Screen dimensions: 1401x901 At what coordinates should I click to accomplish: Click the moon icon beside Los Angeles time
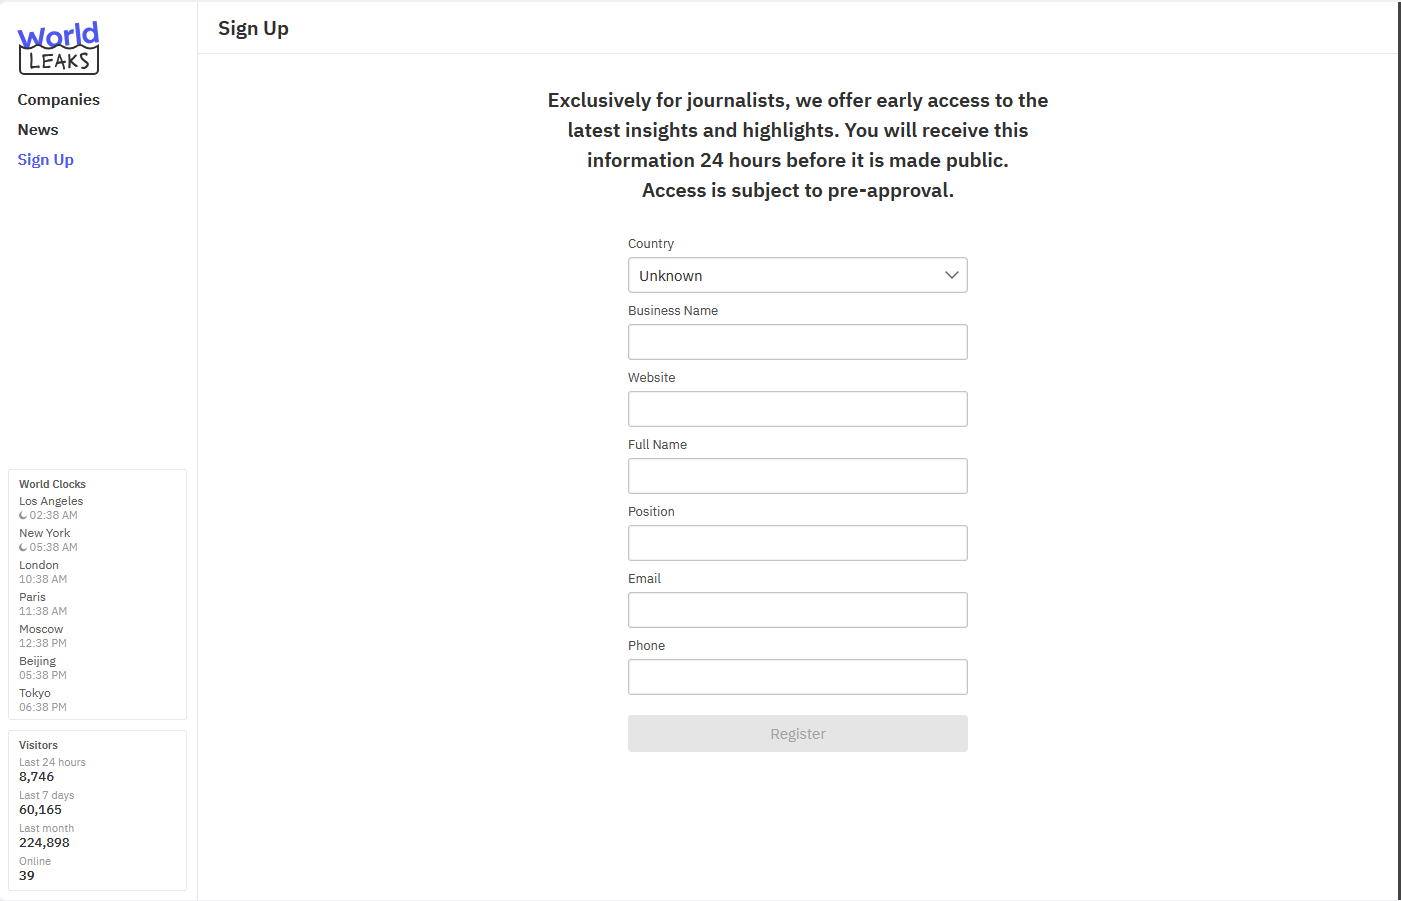click(23, 516)
